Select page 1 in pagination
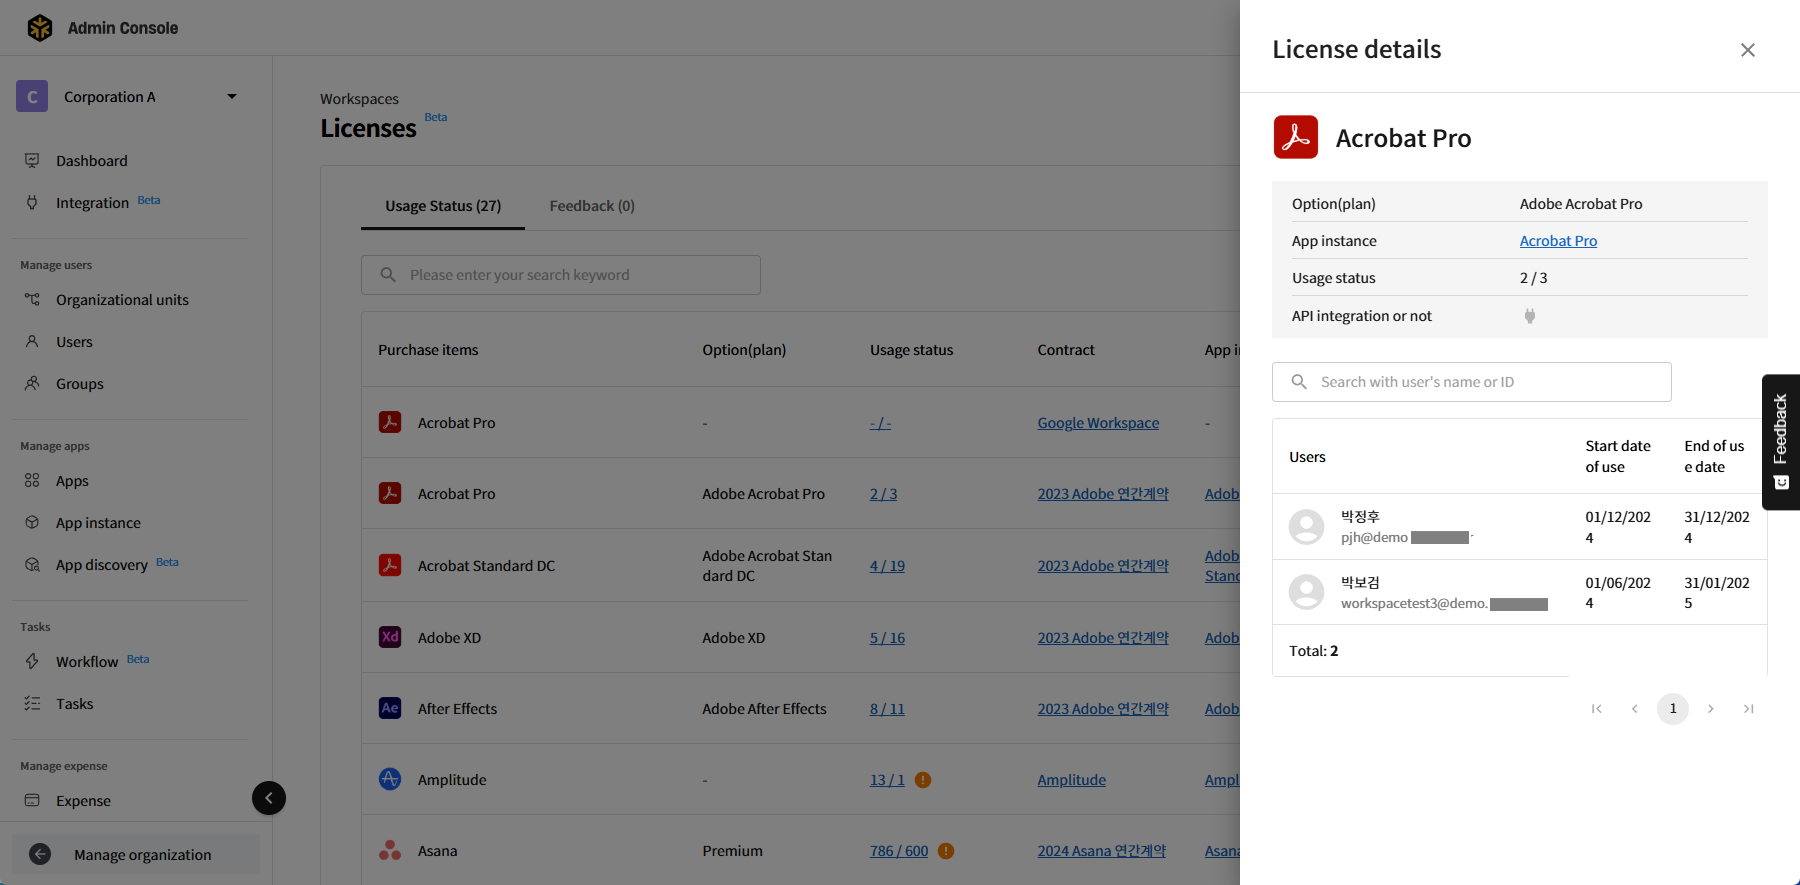Screen dimensions: 1800x885 1673,709
